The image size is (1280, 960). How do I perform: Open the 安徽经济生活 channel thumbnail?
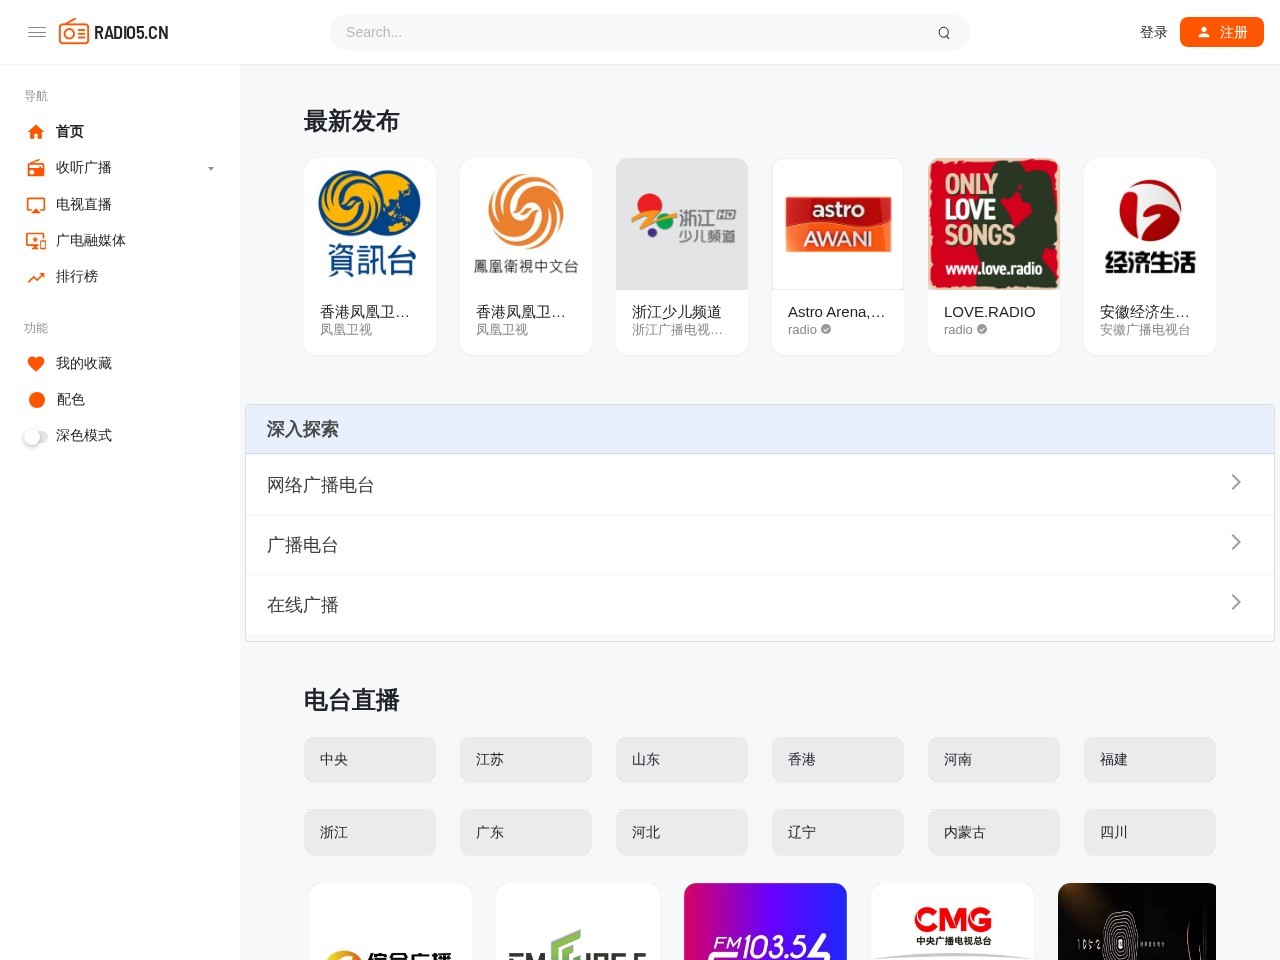coord(1150,224)
